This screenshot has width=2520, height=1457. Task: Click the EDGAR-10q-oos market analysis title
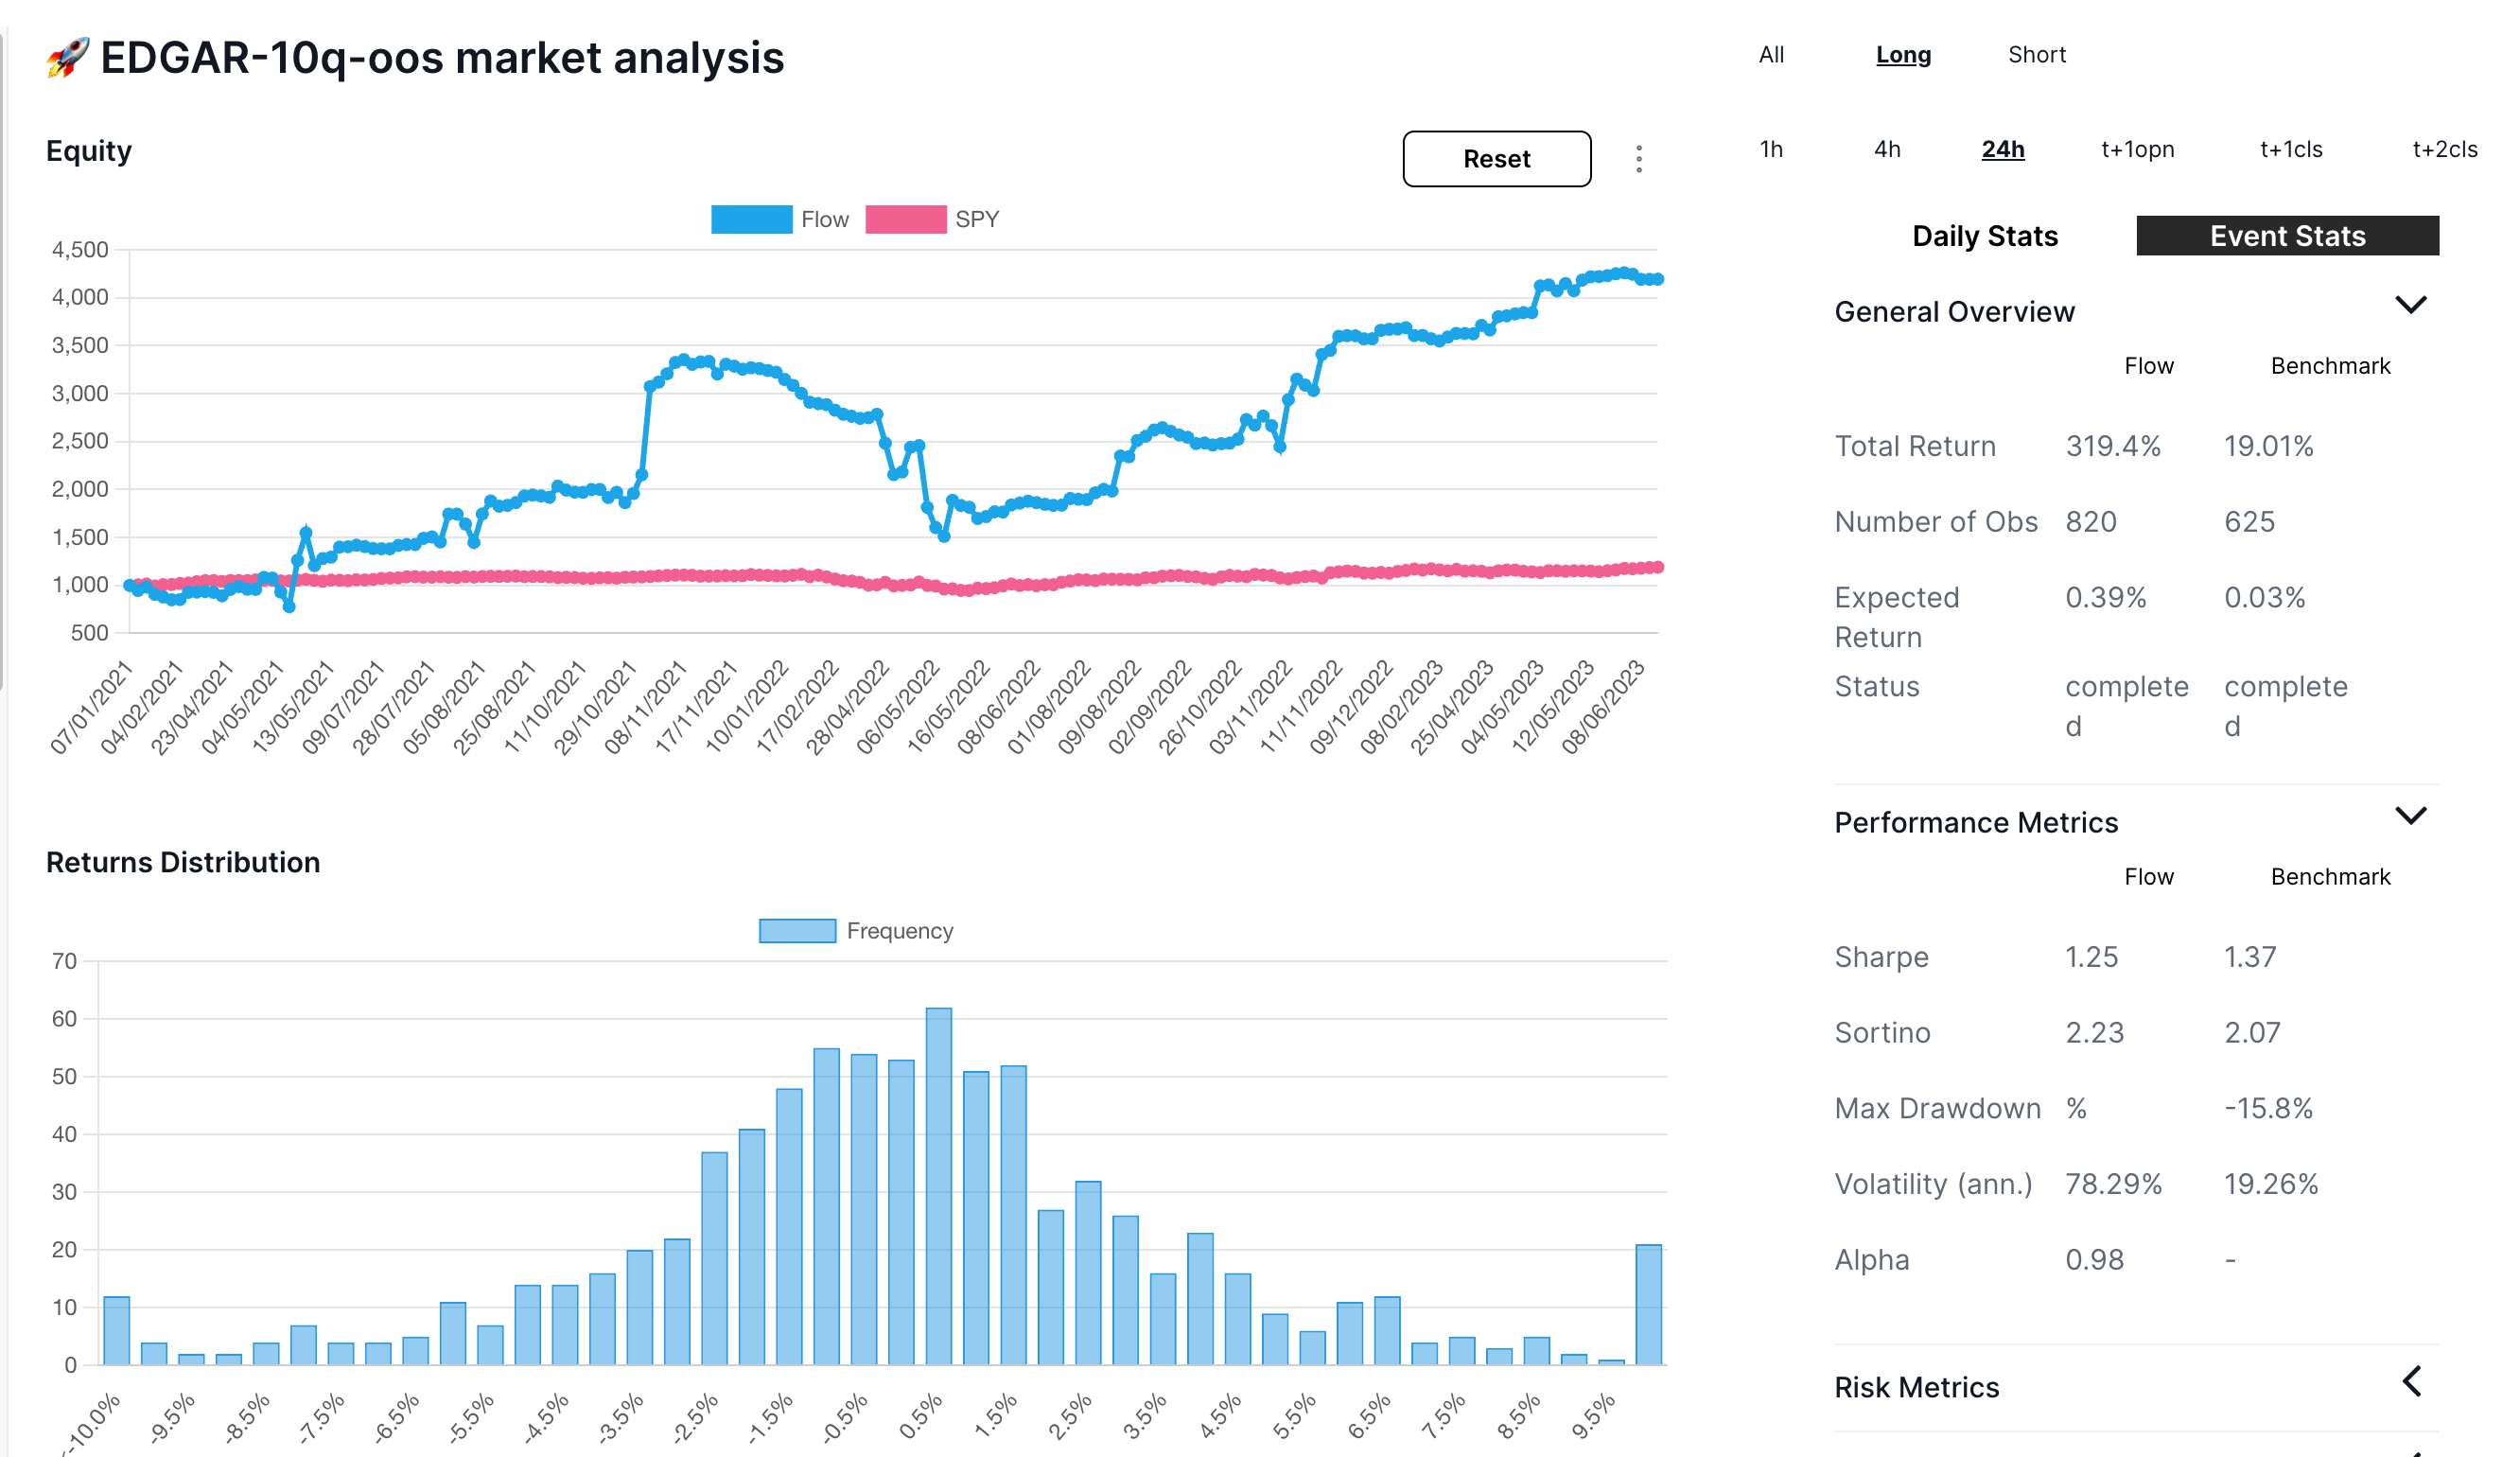(x=442, y=58)
